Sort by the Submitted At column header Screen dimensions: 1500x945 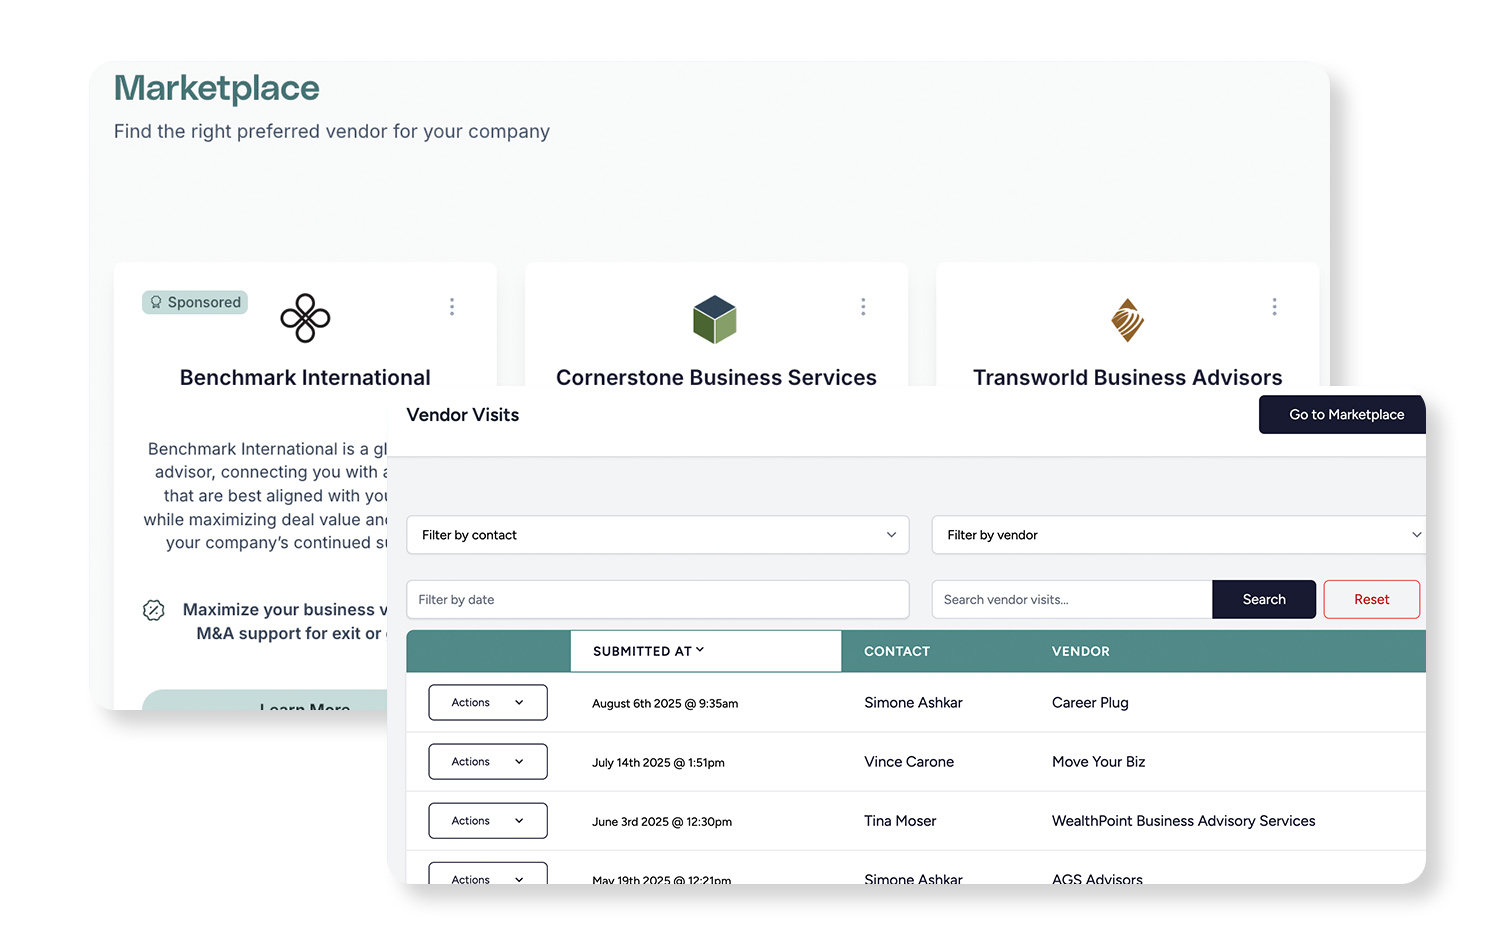pos(648,651)
